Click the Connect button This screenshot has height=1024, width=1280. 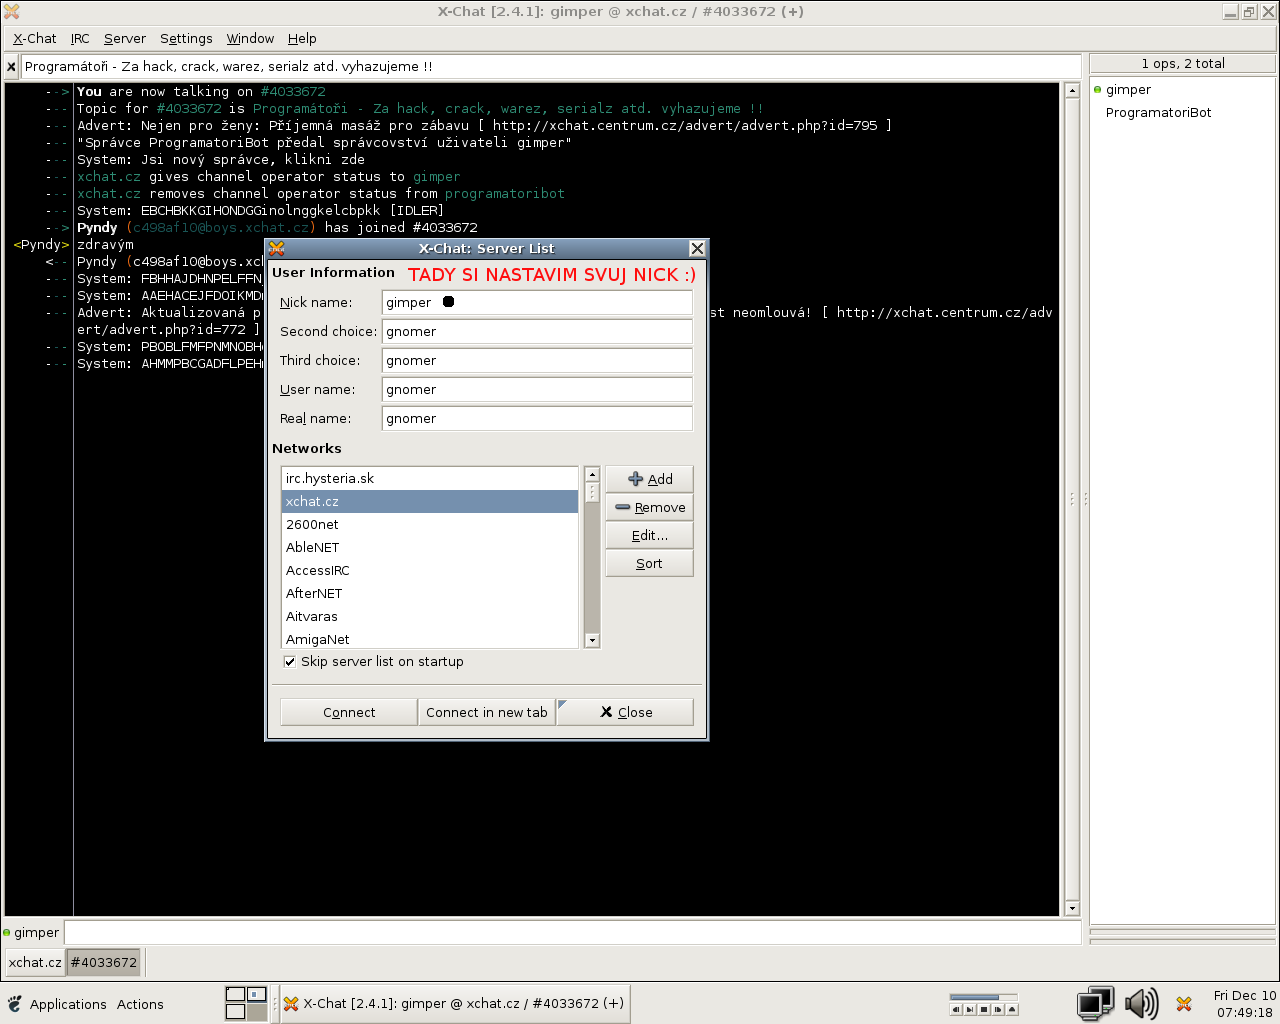349,712
